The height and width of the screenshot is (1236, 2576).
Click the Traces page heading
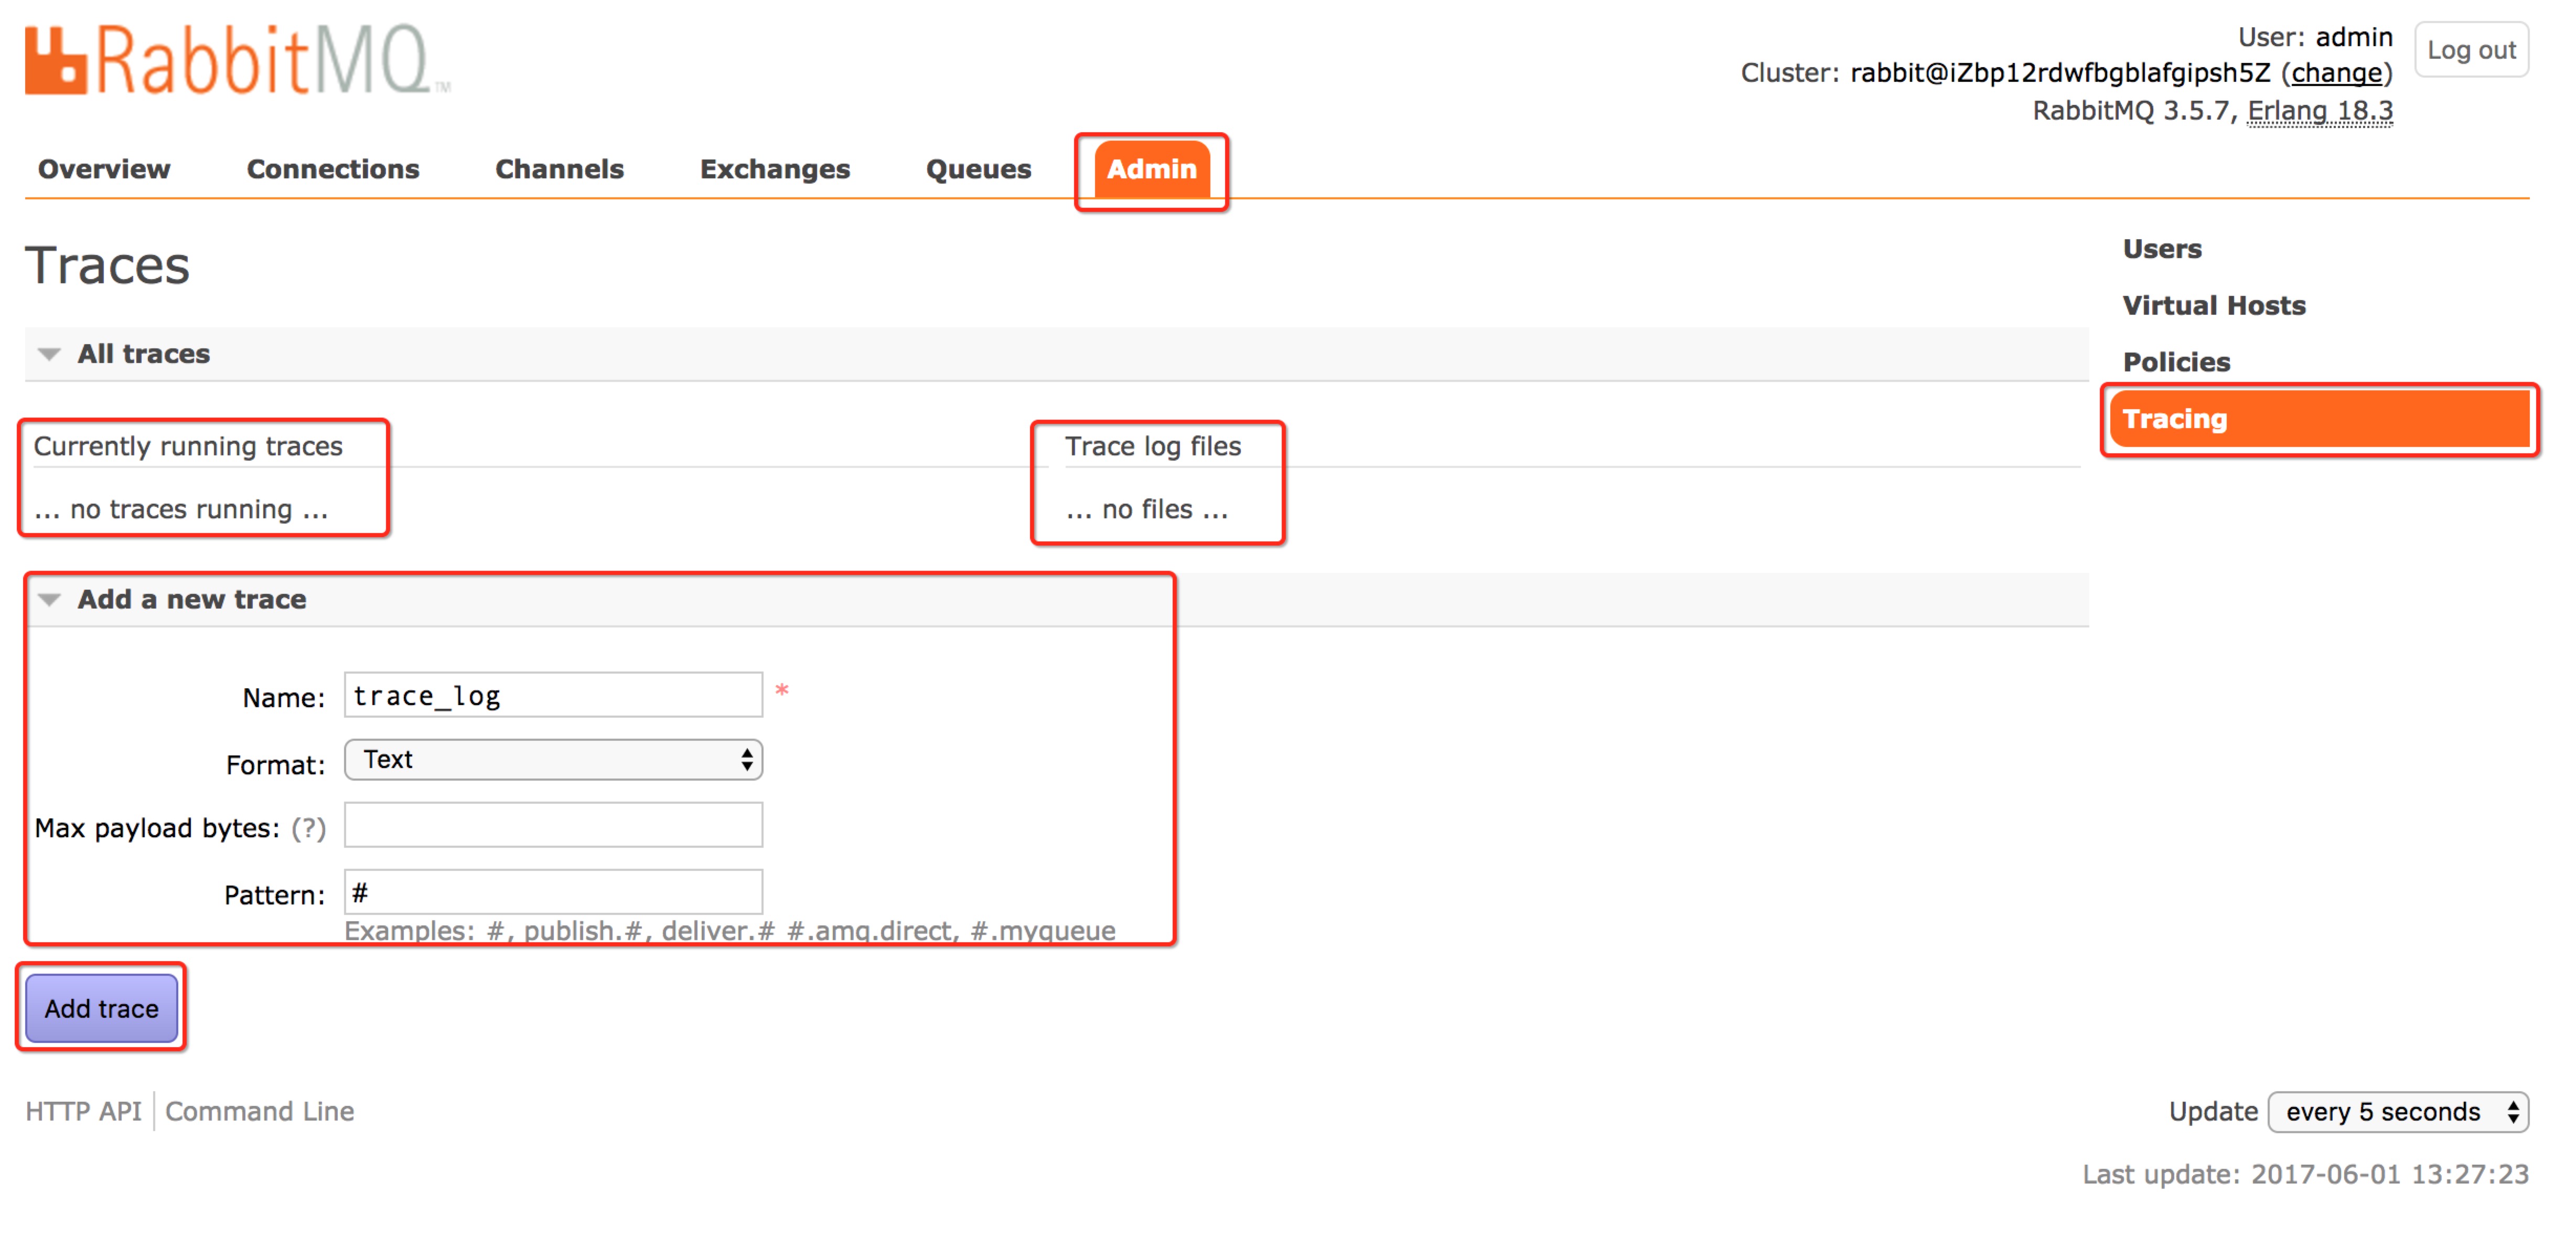tap(107, 265)
